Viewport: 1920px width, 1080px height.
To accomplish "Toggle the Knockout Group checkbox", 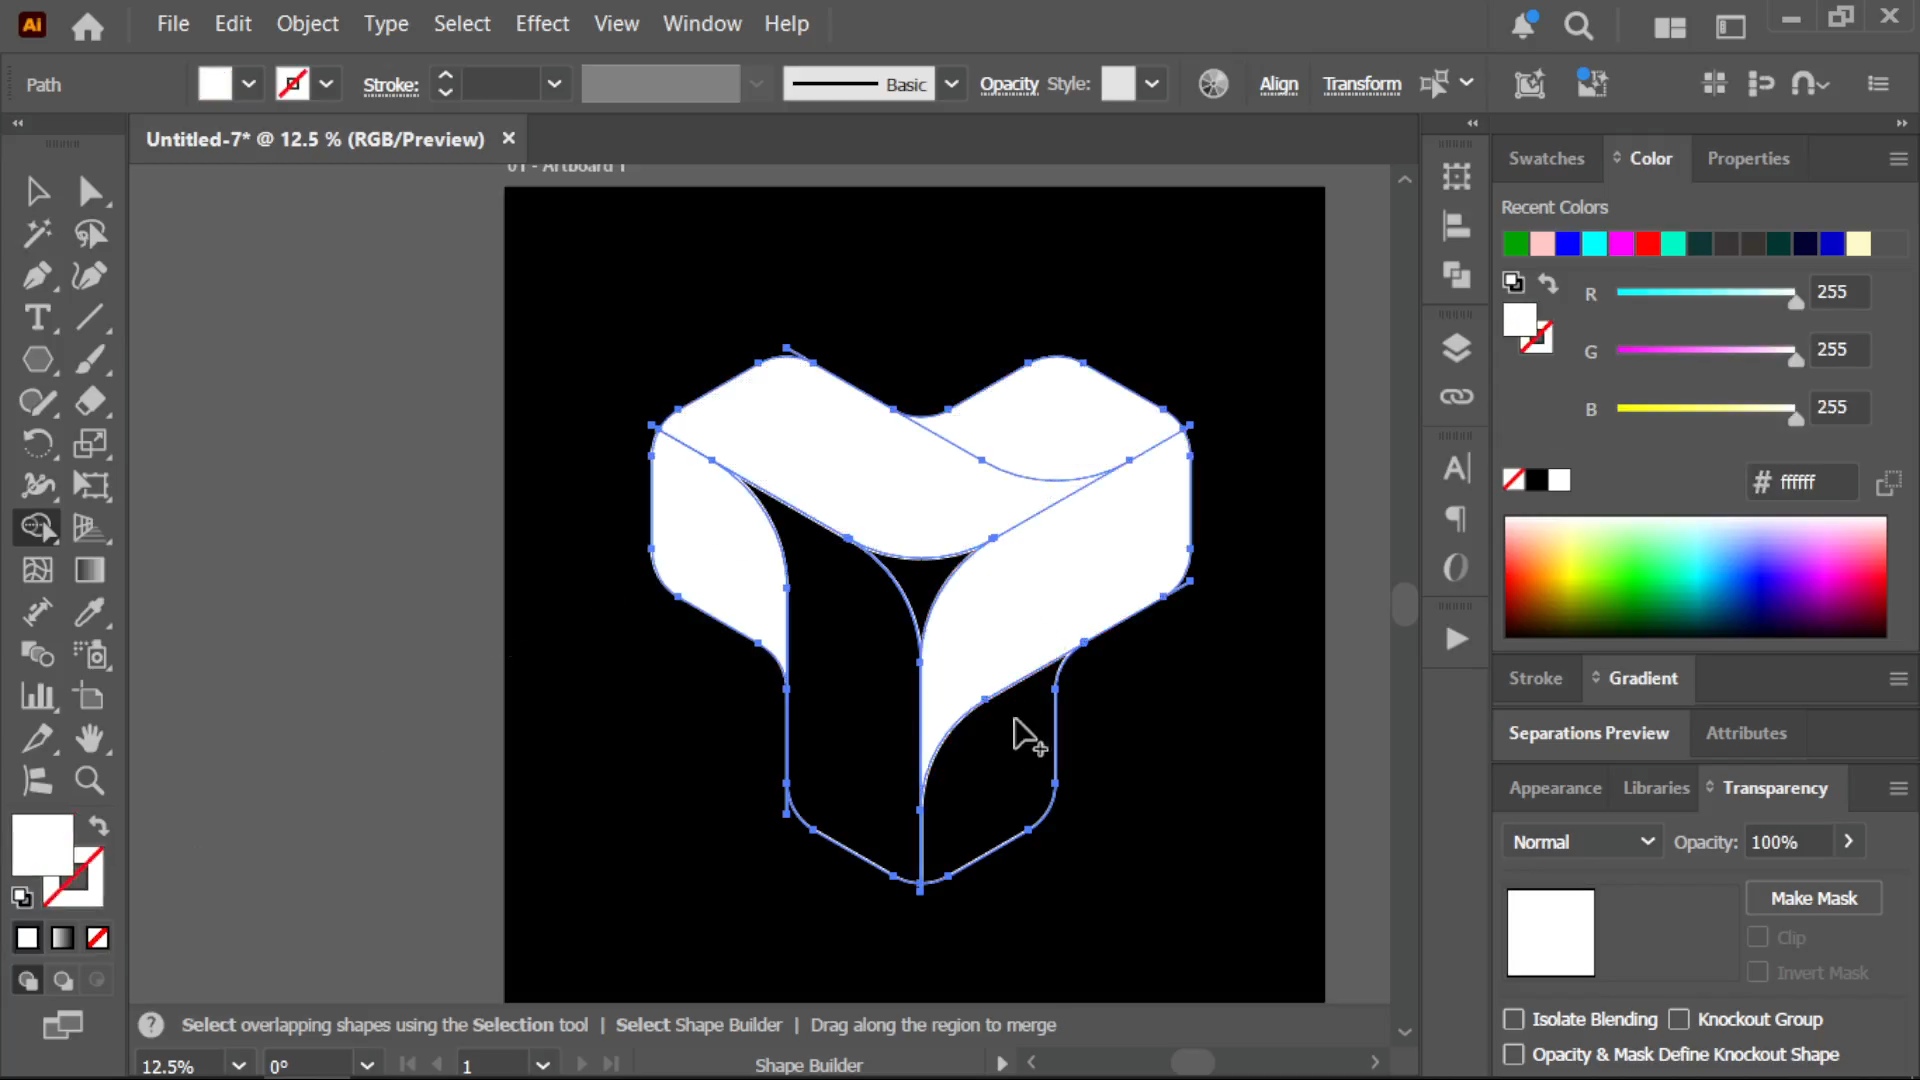I will click(x=1679, y=1019).
